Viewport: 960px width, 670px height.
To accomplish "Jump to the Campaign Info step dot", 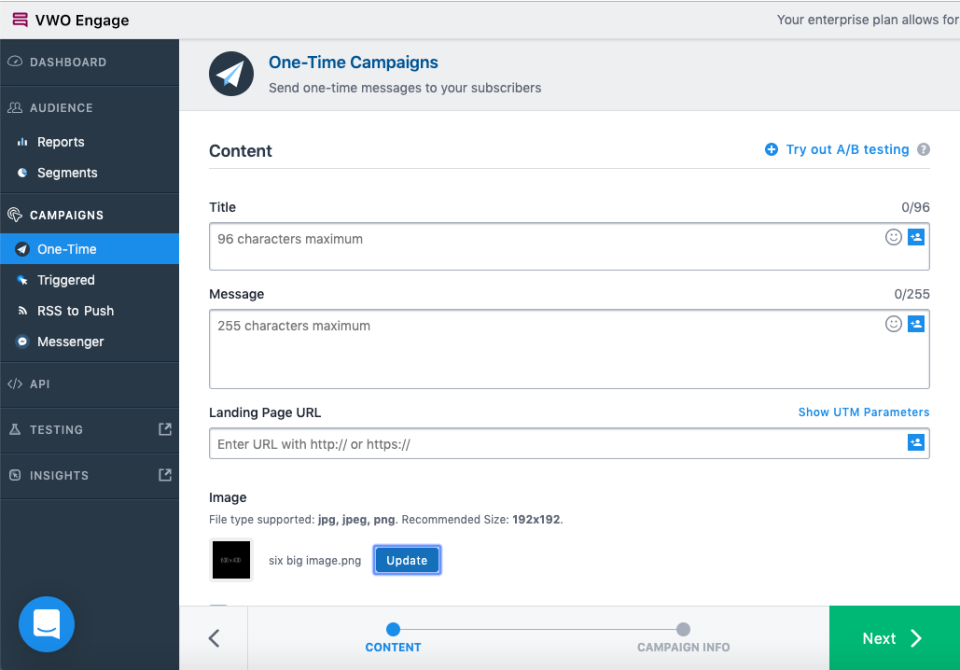I will [x=683, y=630].
